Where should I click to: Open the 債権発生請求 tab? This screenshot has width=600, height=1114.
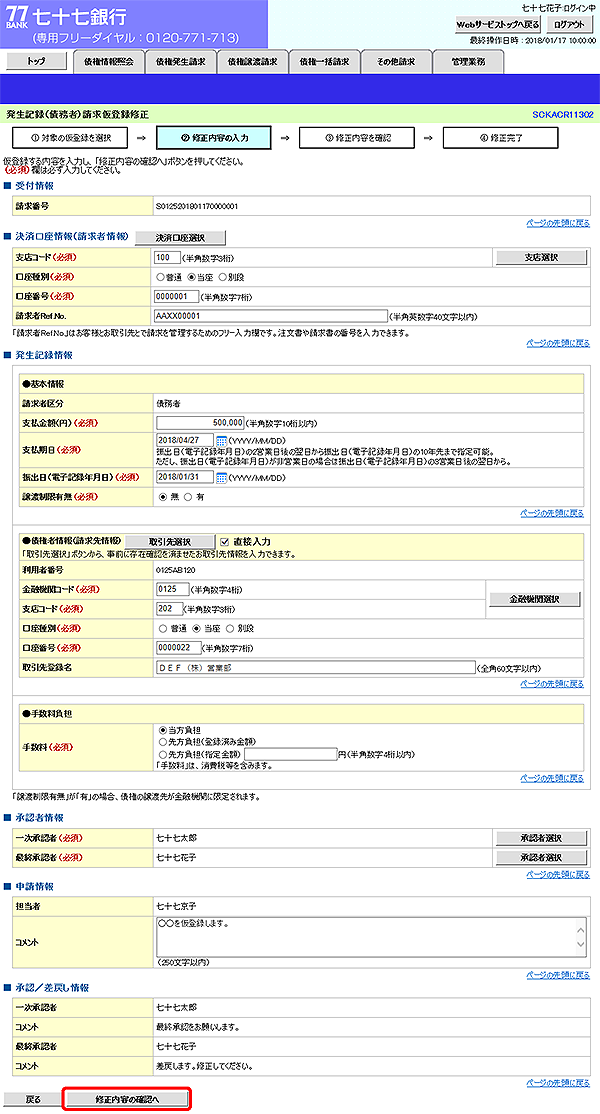click(x=180, y=63)
